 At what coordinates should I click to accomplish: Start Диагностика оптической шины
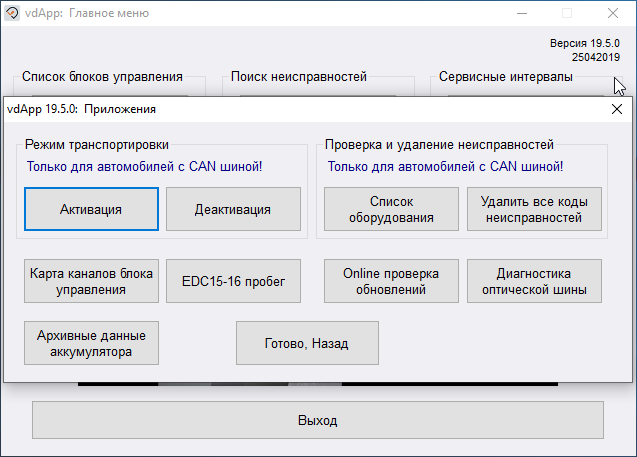[534, 282]
